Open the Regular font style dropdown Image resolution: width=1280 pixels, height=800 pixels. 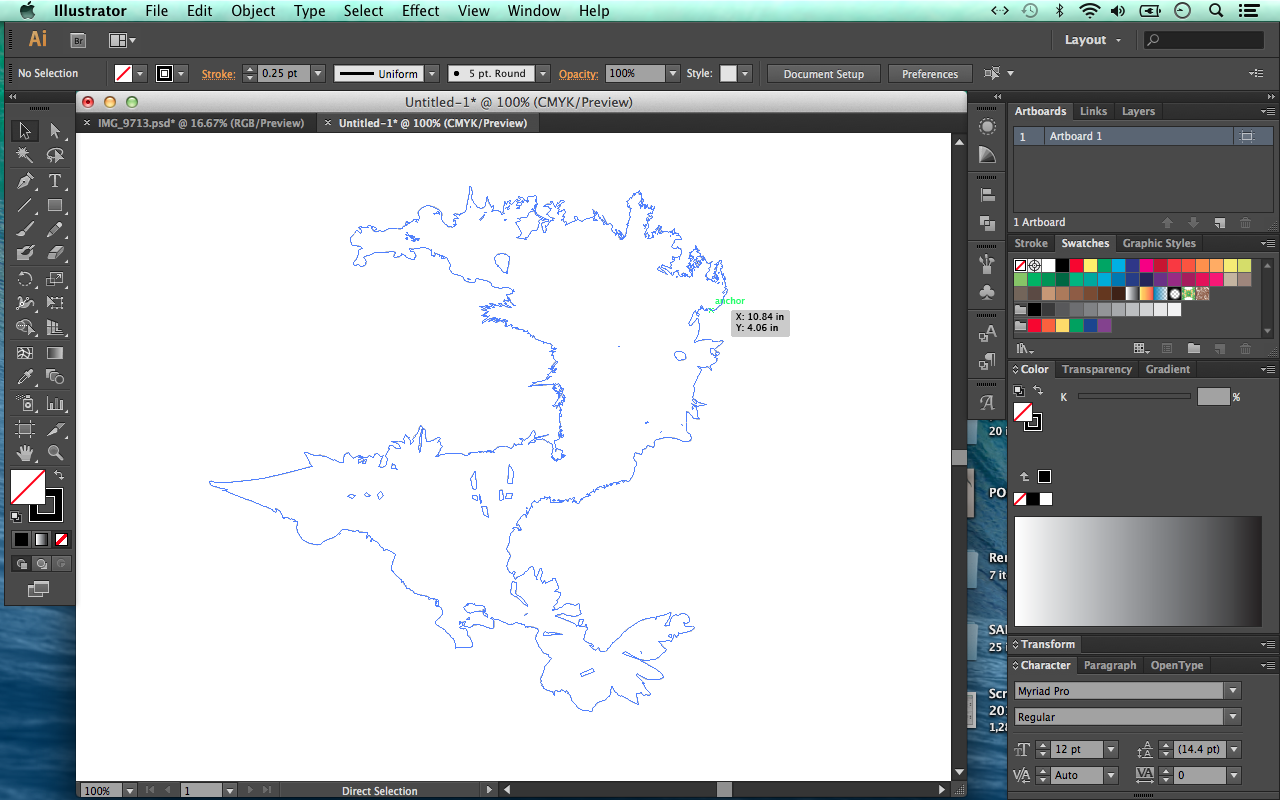tap(1233, 717)
